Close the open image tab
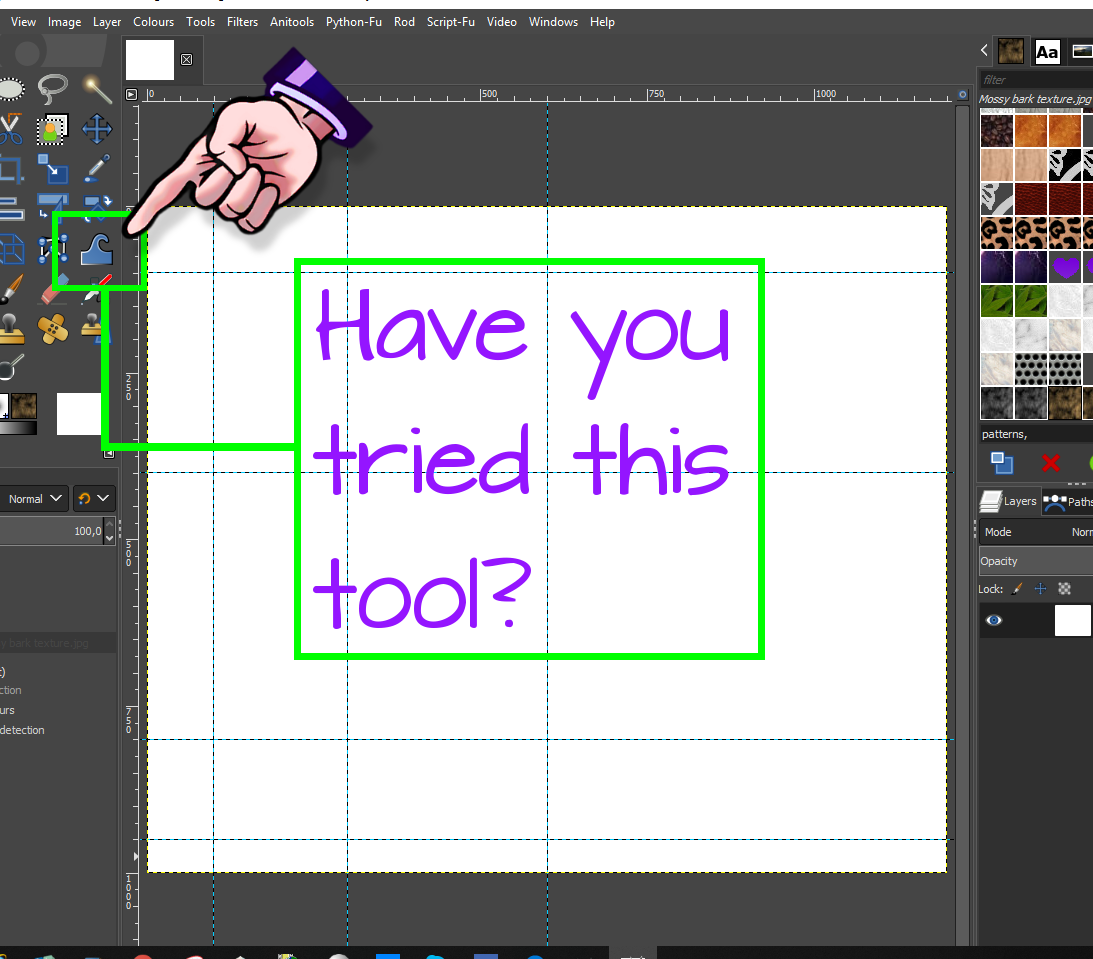The image size is (1093, 959). click(186, 59)
